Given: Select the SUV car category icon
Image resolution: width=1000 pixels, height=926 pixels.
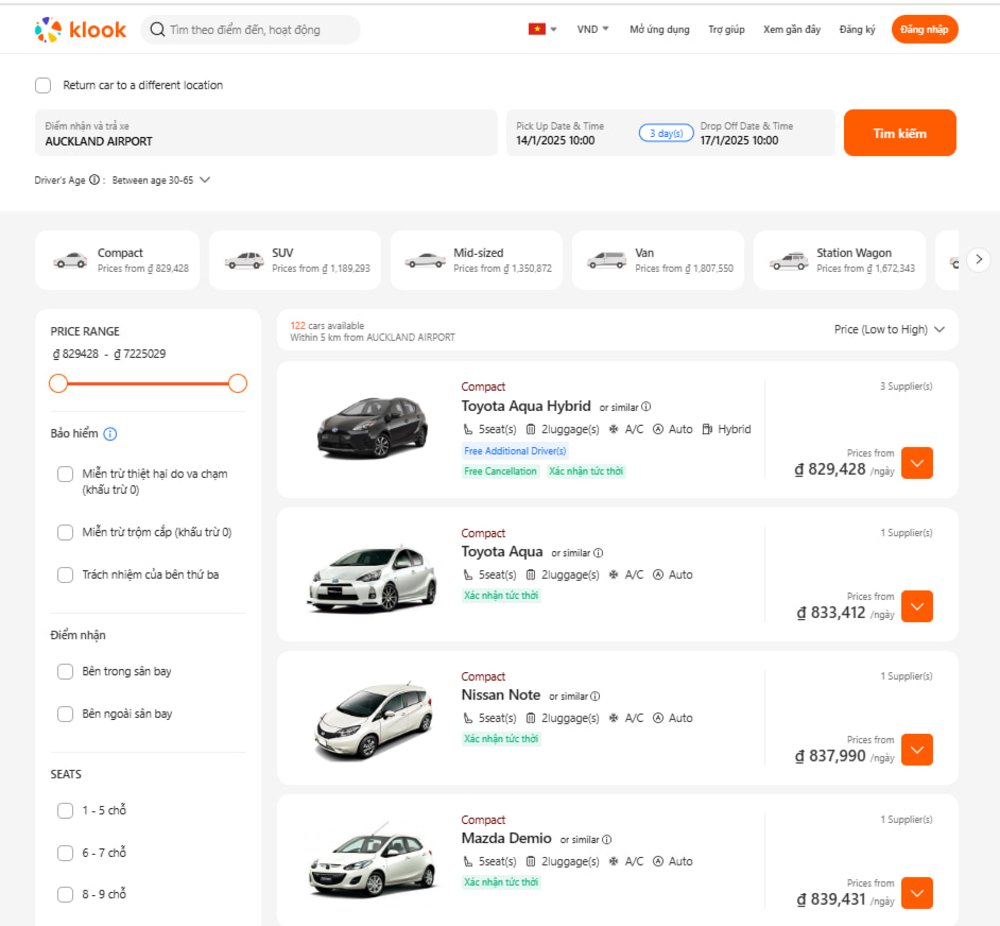Looking at the screenshot, I should point(244,261).
